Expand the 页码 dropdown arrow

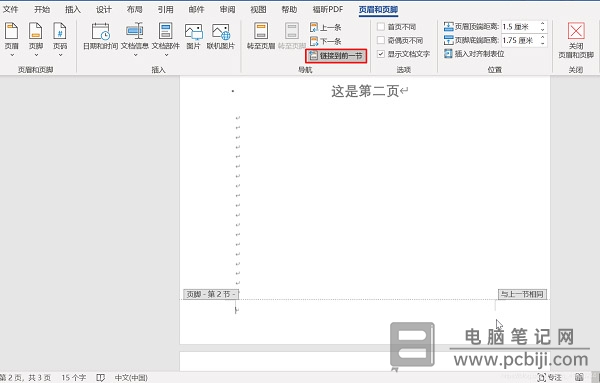click(60, 55)
